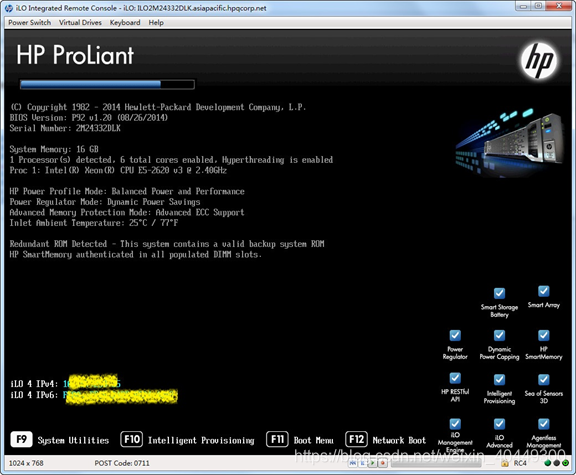Click the HP icon in the title bar
The width and height of the screenshot is (576, 475).
pos(9,8)
